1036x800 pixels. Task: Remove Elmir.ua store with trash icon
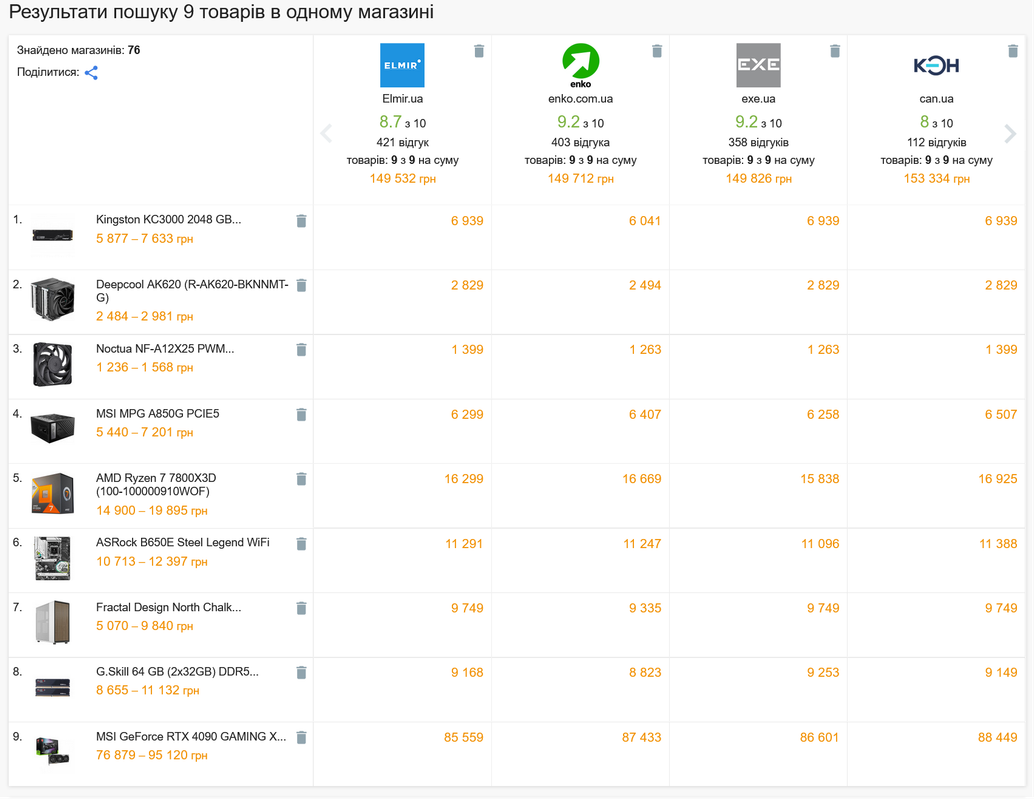click(x=479, y=51)
